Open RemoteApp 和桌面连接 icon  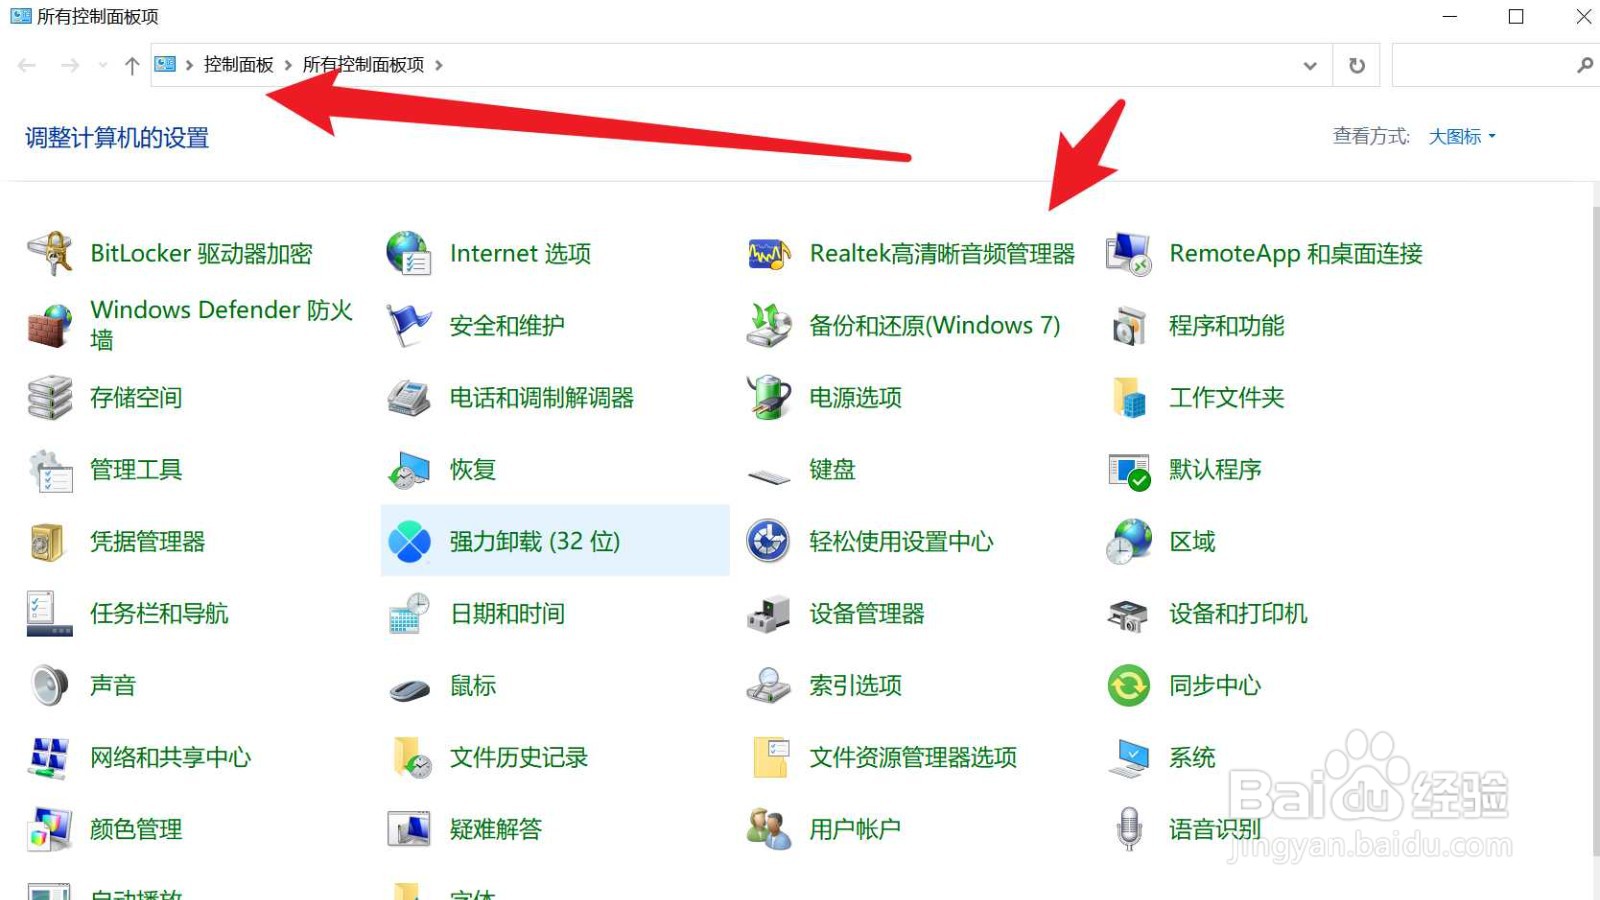click(1129, 253)
